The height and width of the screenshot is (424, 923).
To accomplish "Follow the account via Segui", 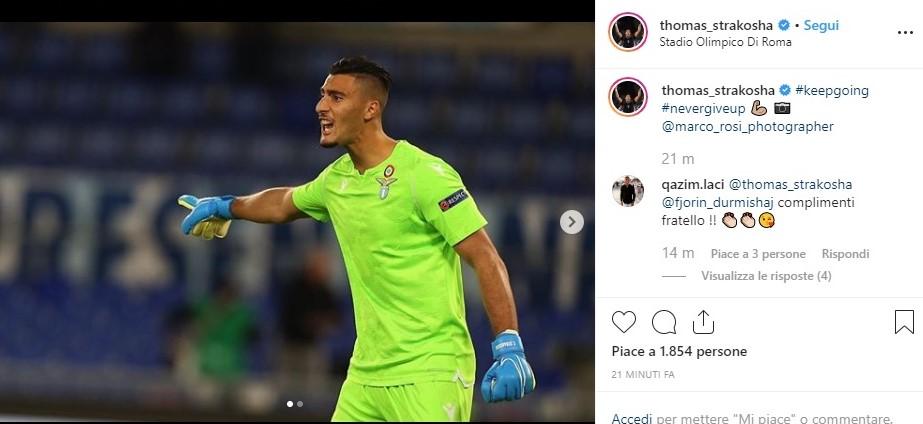I will 821,25.
